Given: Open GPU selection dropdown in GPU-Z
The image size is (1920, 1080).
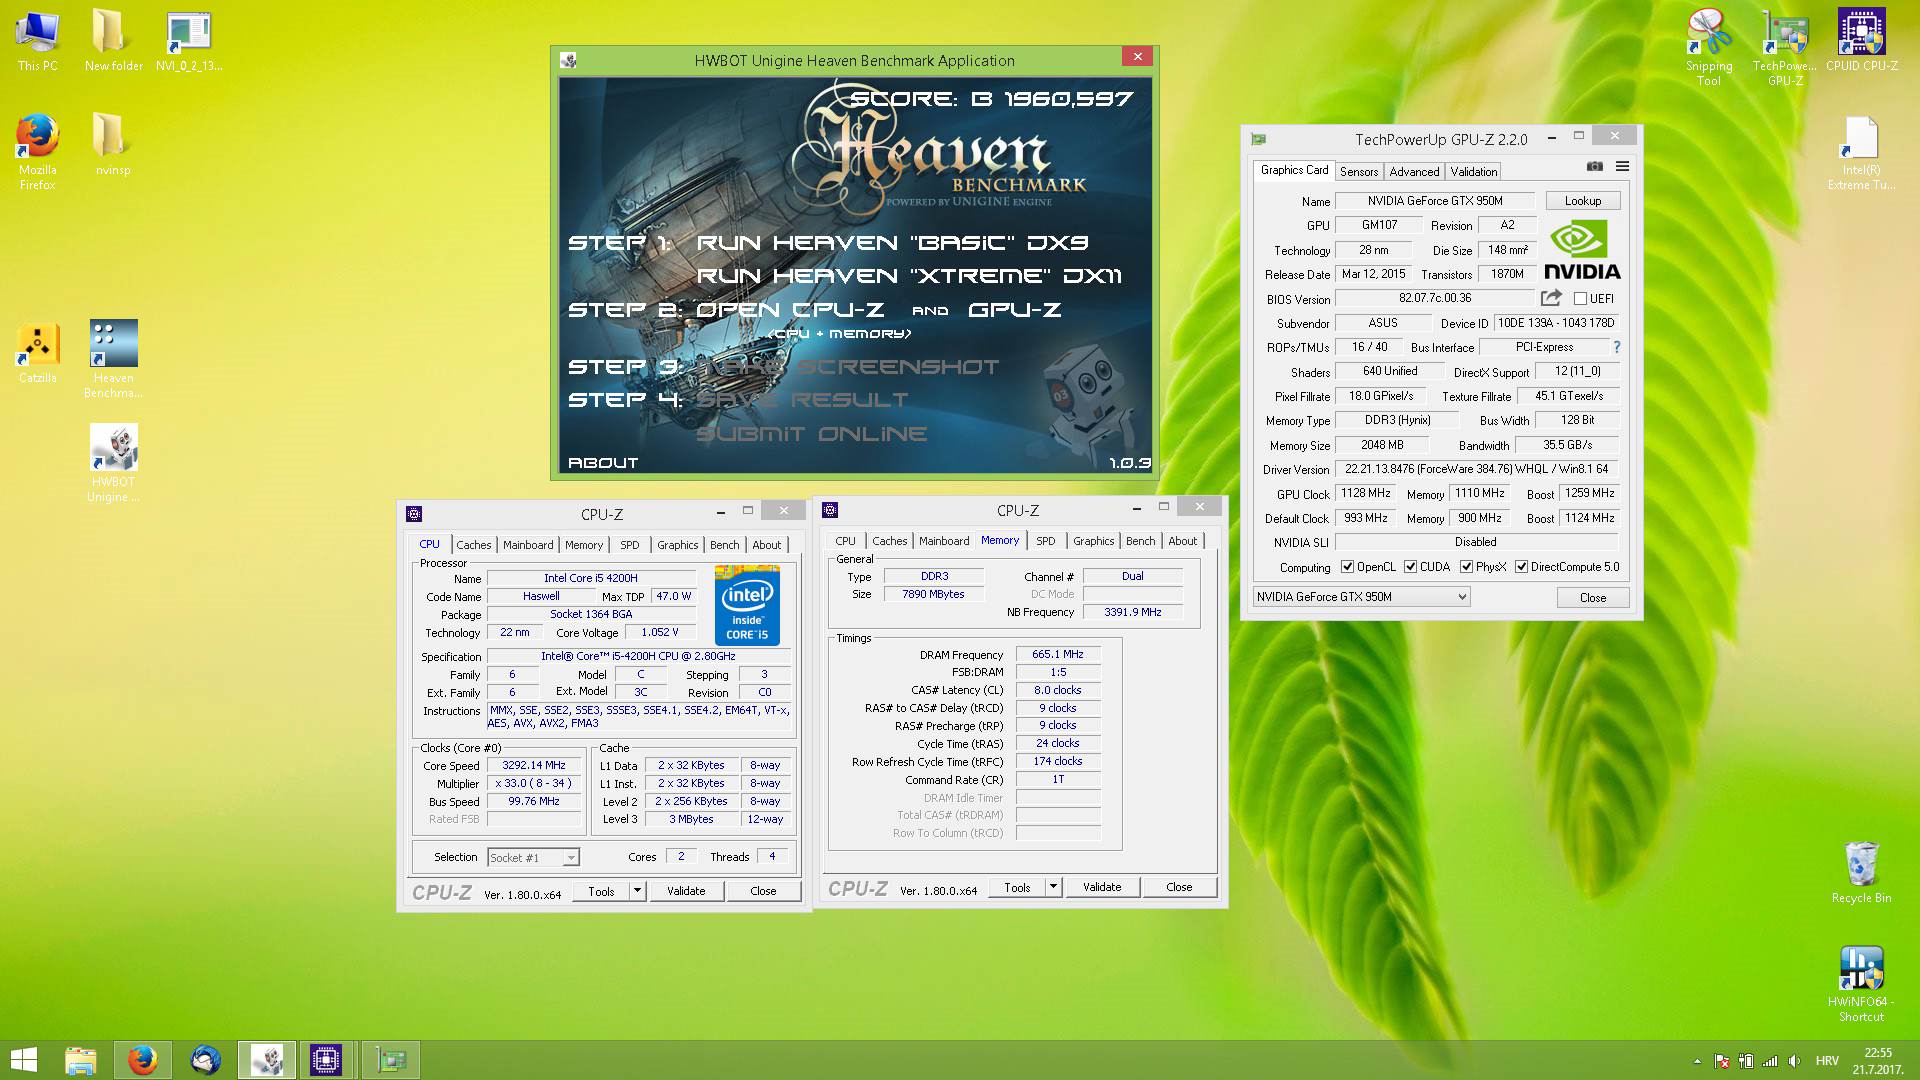Looking at the screenshot, I should click(x=1361, y=597).
